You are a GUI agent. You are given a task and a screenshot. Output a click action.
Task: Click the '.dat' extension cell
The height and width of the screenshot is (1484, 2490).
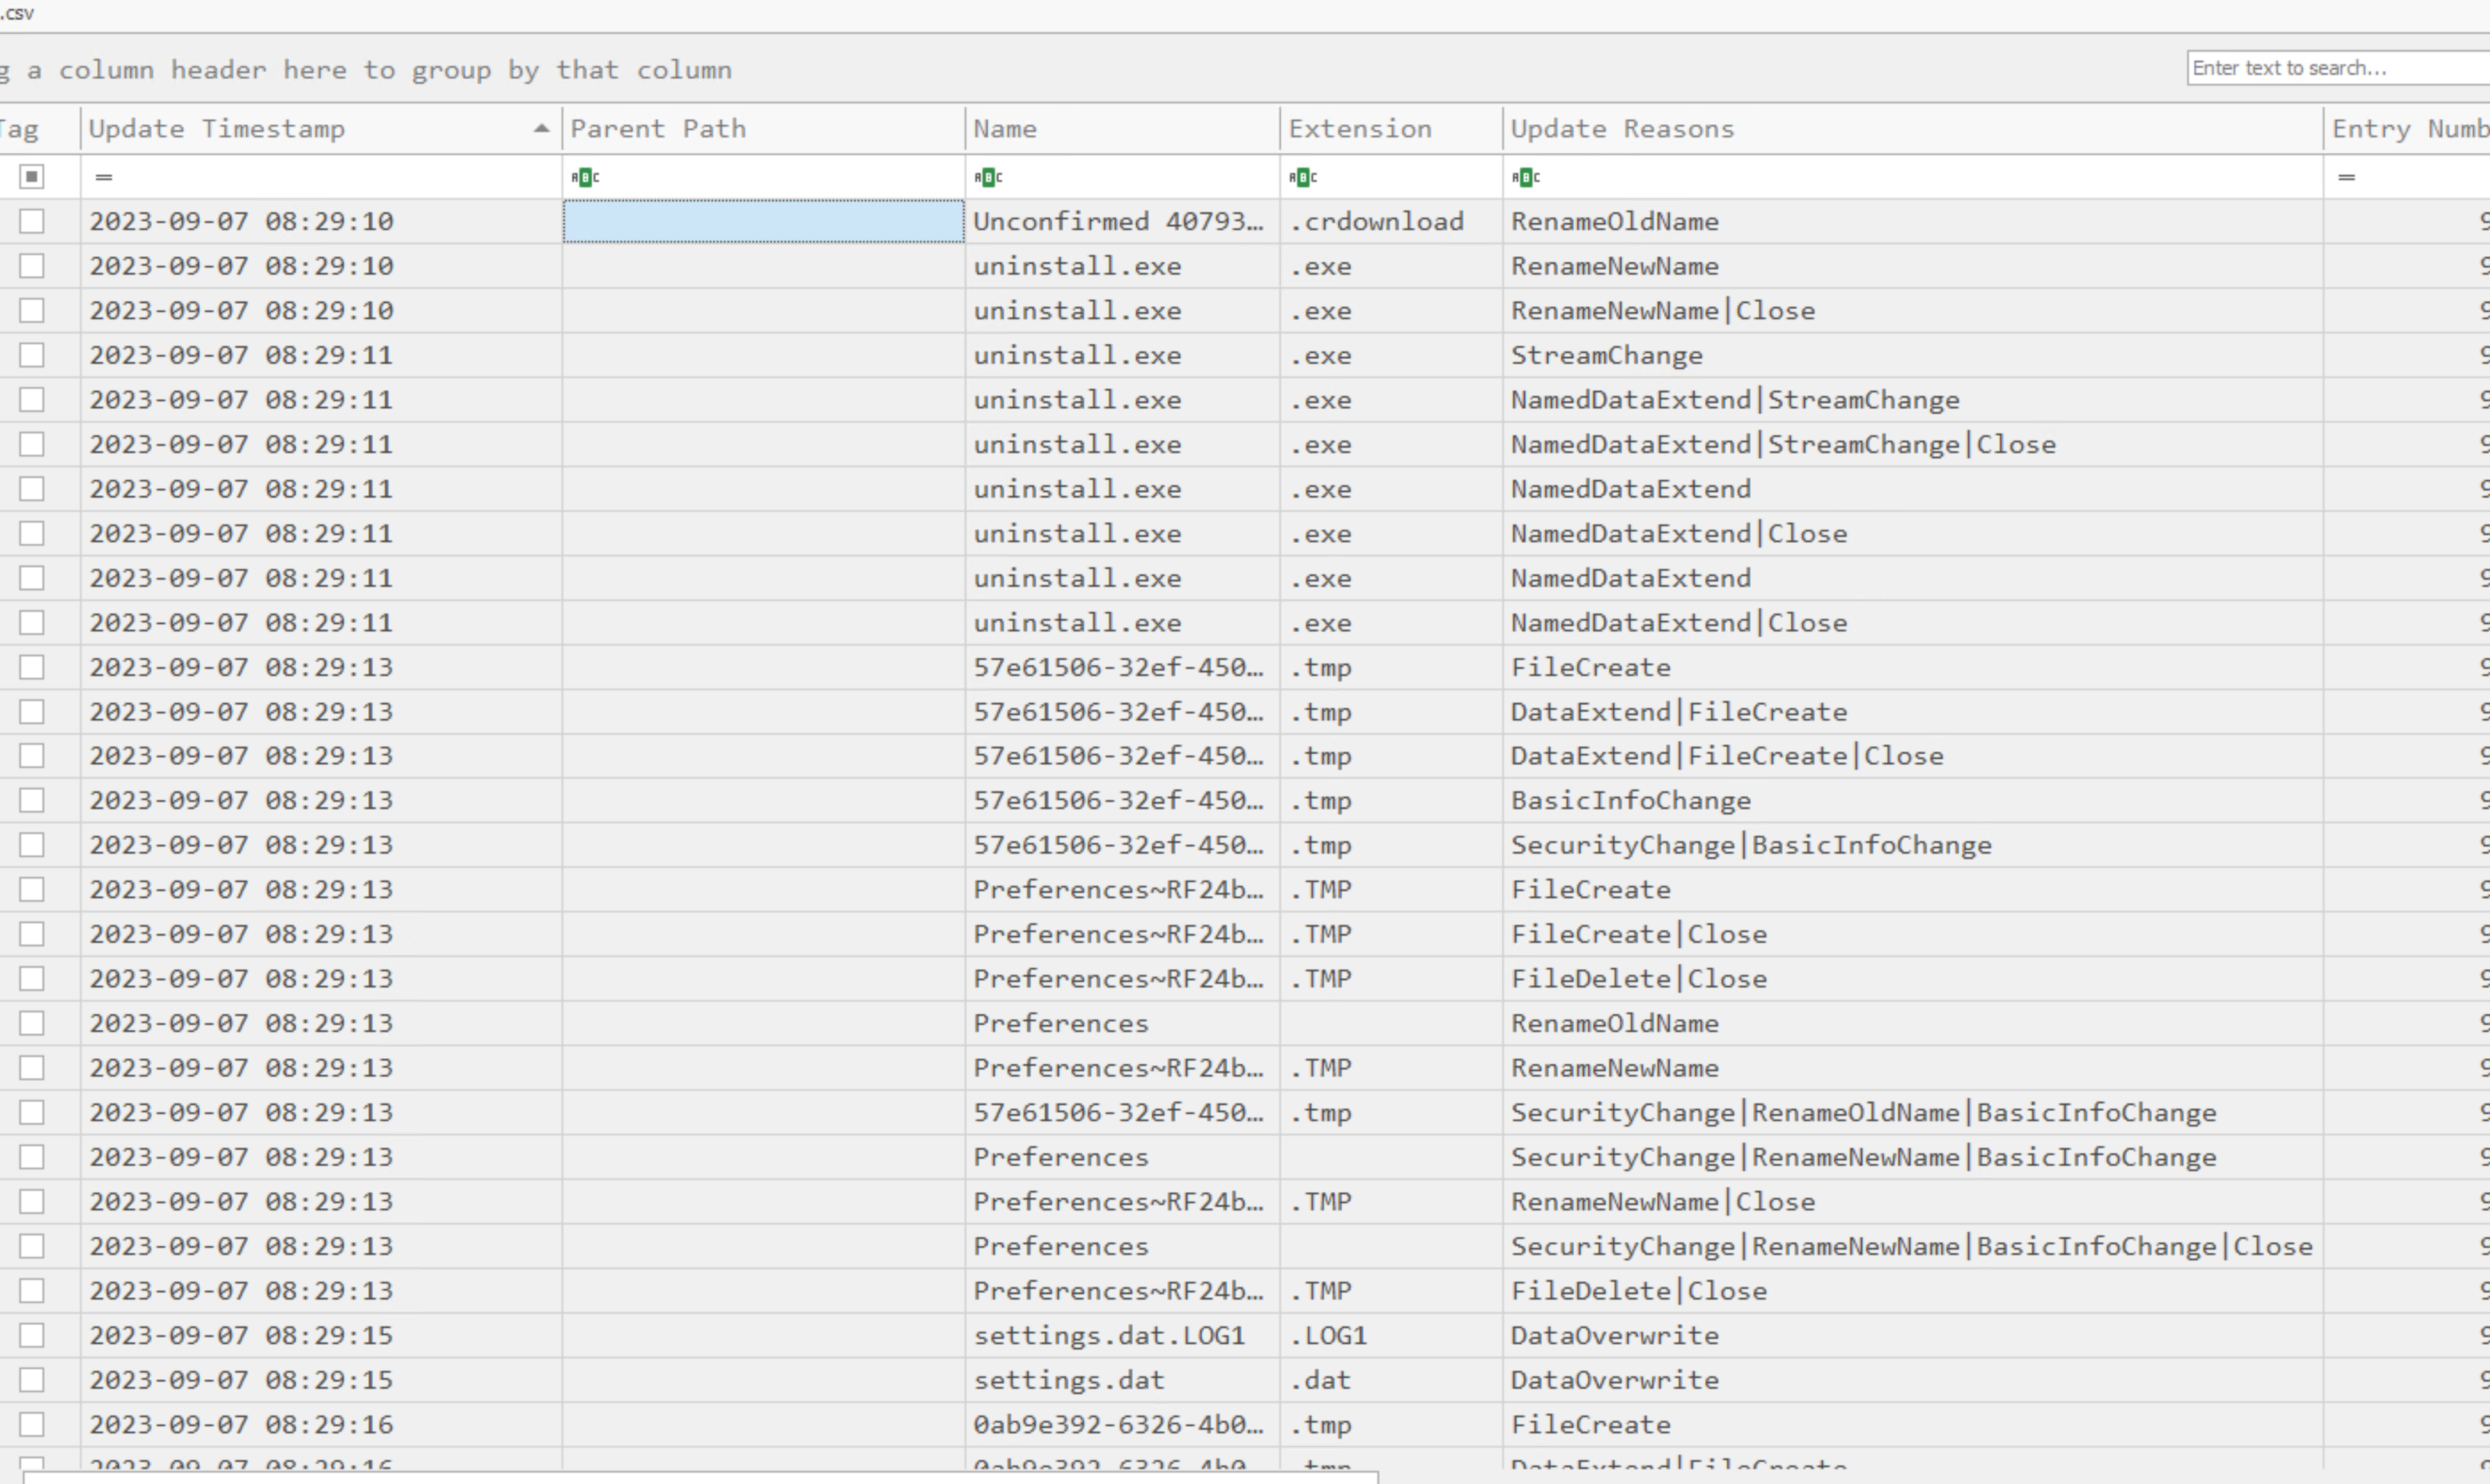(x=1391, y=1380)
